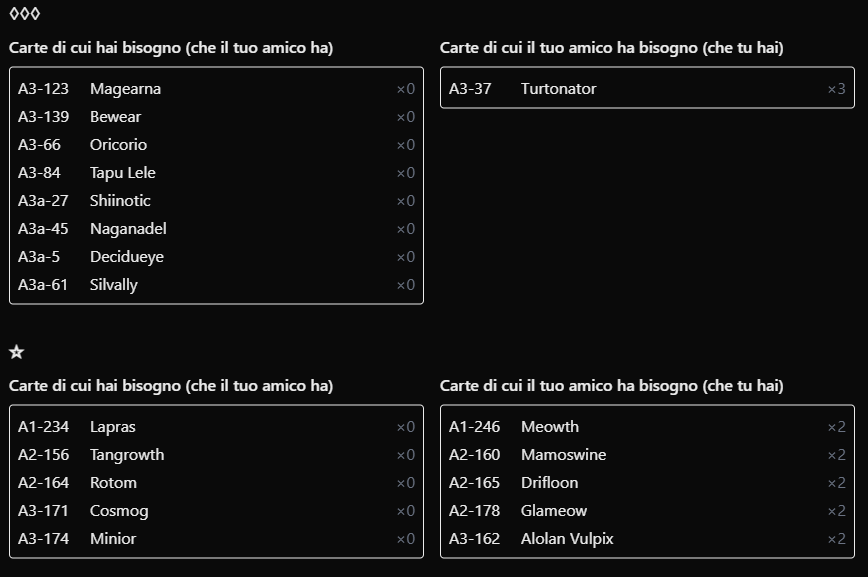Choose the Bewear card entry
The image size is (868, 577).
216,117
